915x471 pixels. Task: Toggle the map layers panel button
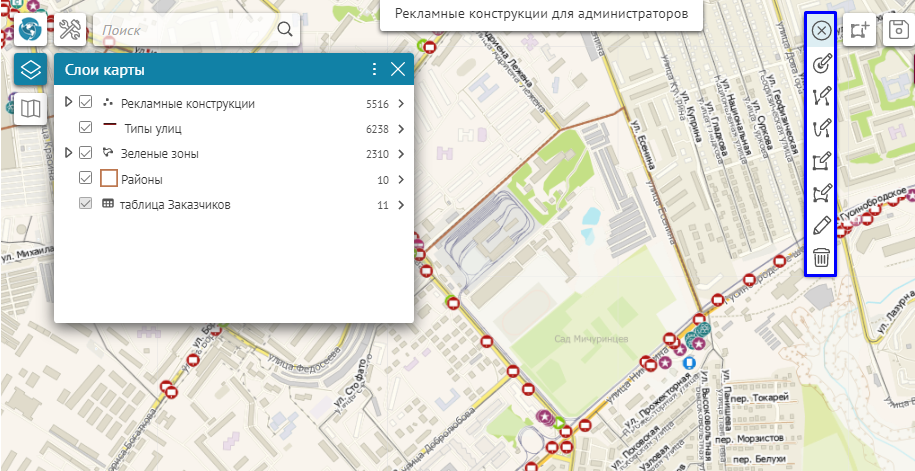(x=31, y=70)
